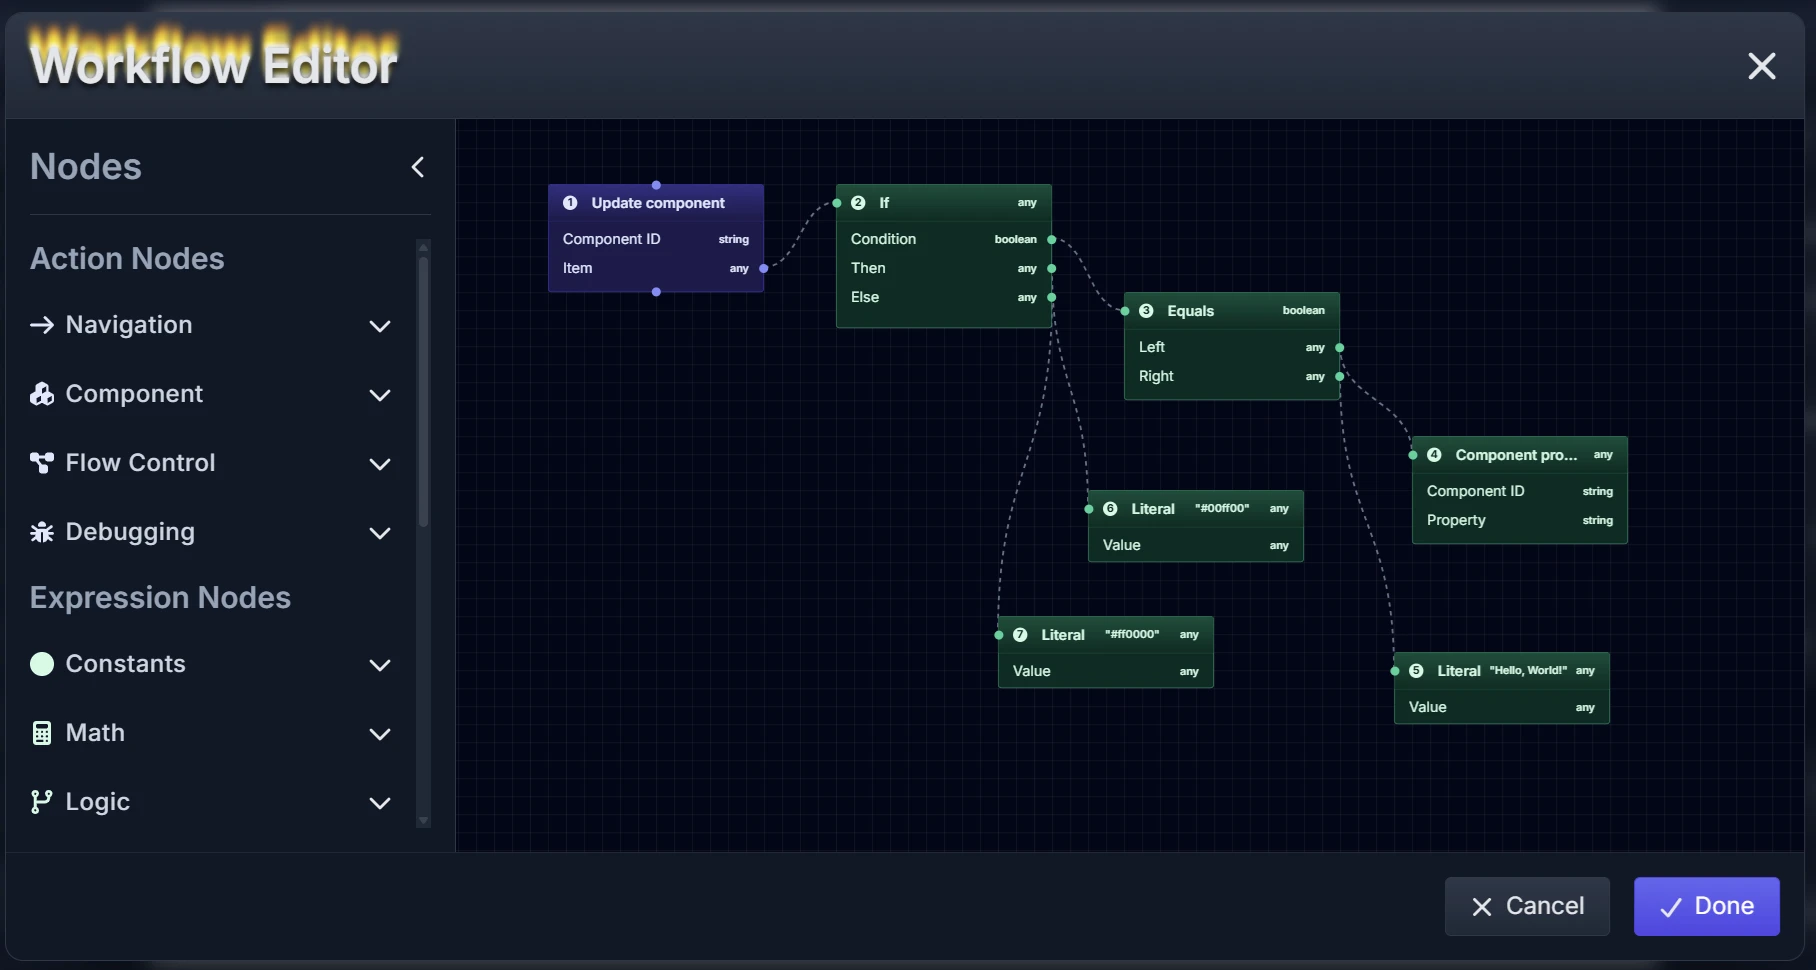
Task: Click the Expression Nodes heading
Action: (160, 598)
